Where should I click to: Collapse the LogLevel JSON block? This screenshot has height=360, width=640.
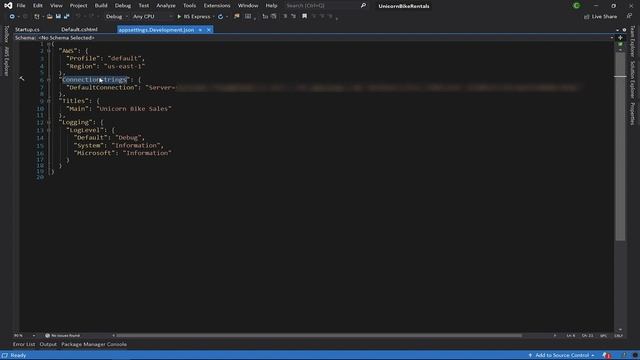49,130
